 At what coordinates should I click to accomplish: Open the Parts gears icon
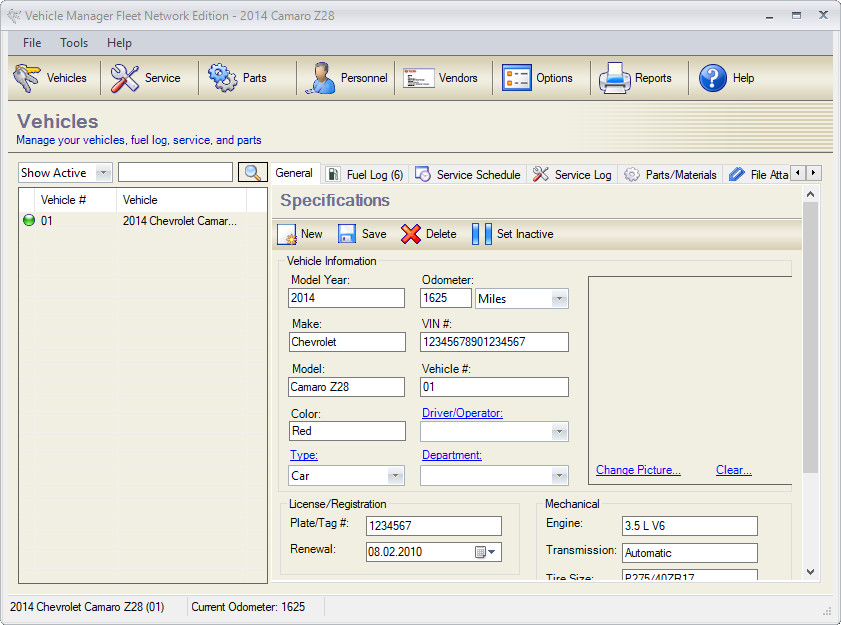pos(222,78)
